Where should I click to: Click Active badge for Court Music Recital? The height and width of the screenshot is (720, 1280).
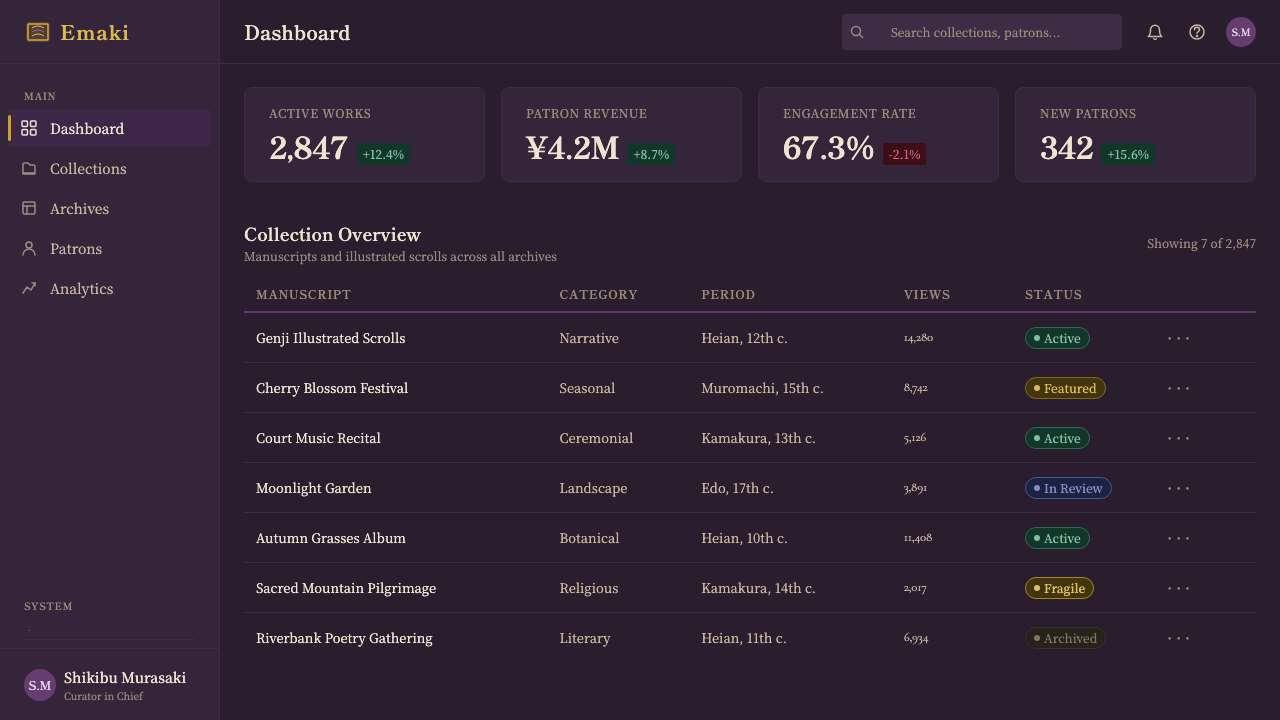pos(1057,438)
